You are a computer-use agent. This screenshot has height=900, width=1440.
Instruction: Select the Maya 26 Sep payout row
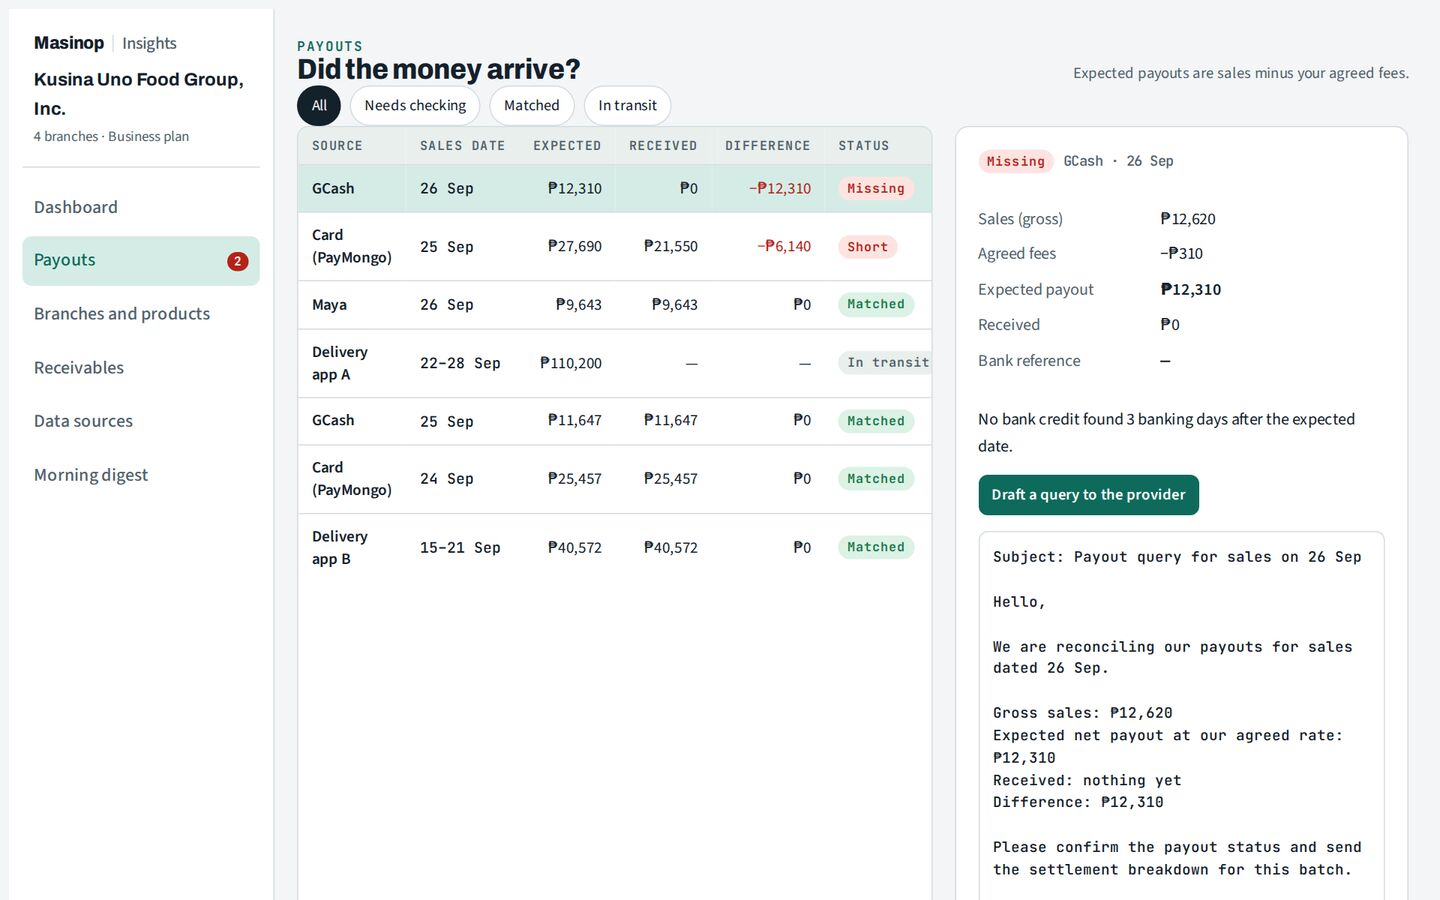tap(615, 305)
